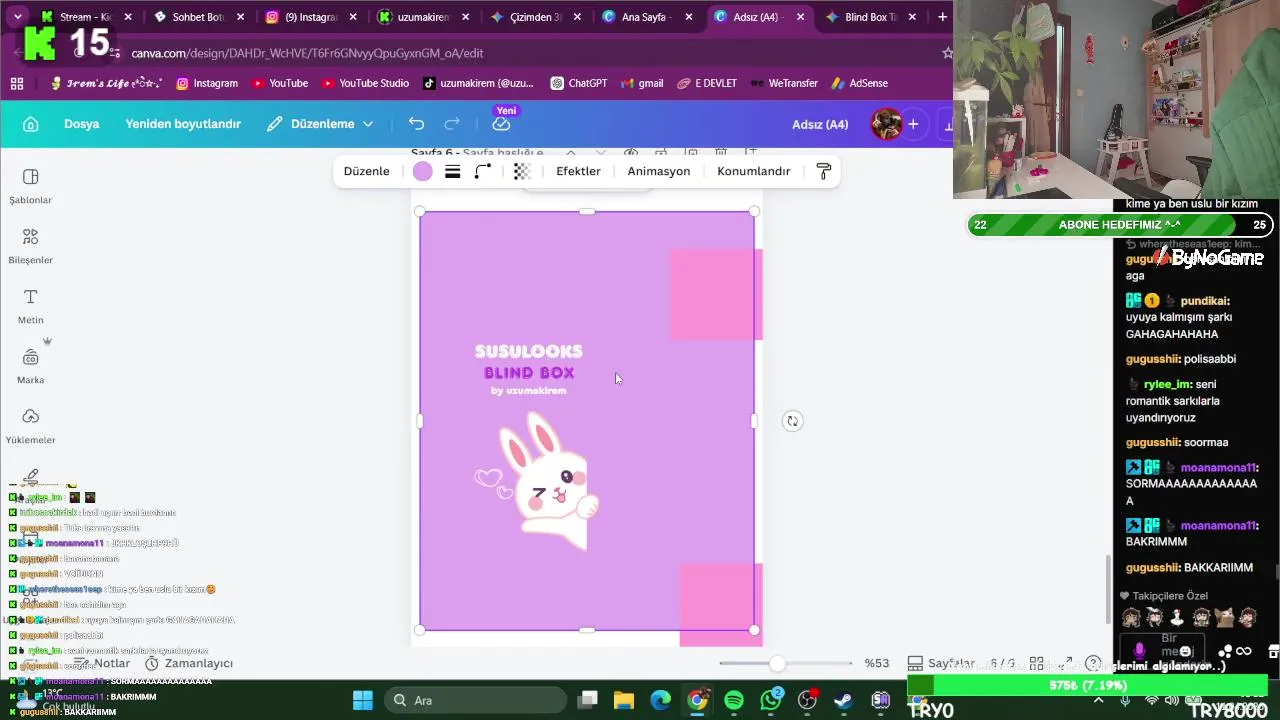Open the Metin text panel
Image resolution: width=1280 pixels, height=720 pixels.
[x=31, y=306]
